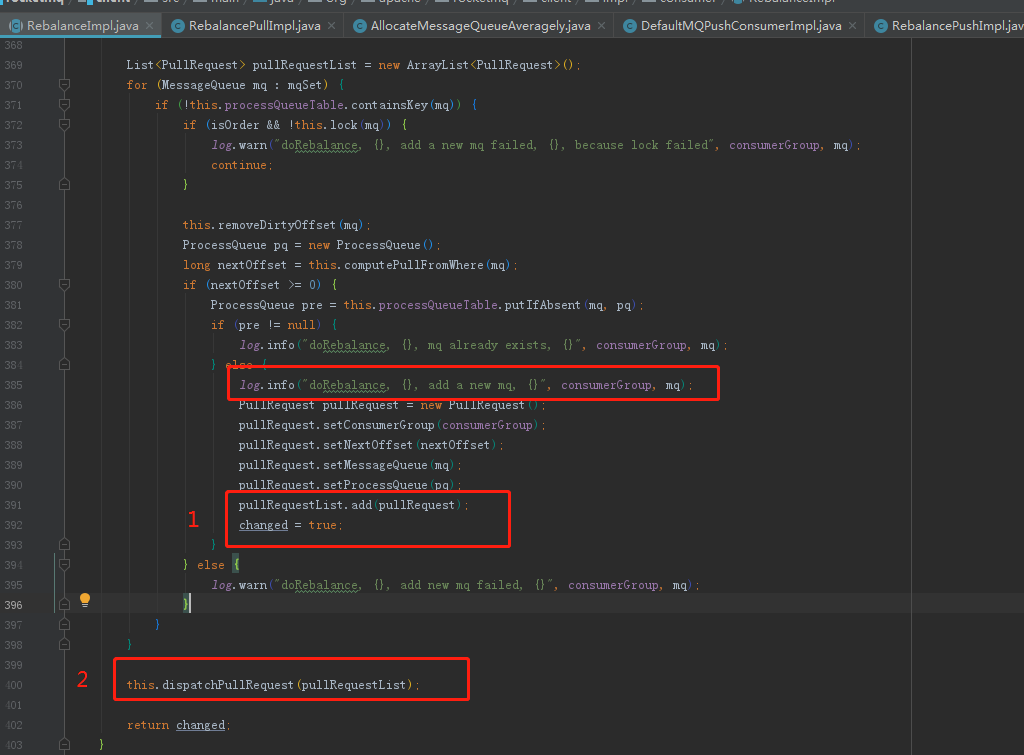Open the AllocateMessageQueueAveragely.java tab

(x=480, y=25)
